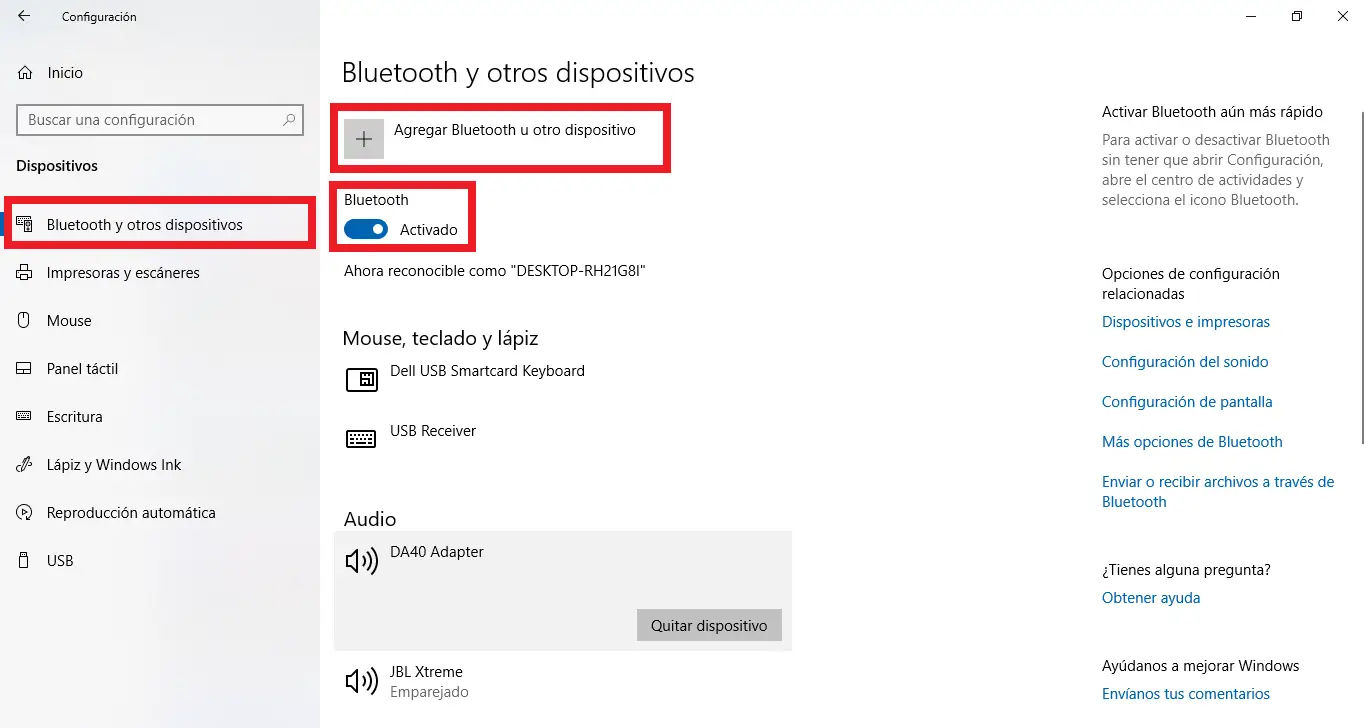
Task: Select Reproducción automática from the sidebar
Action: point(131,512)
